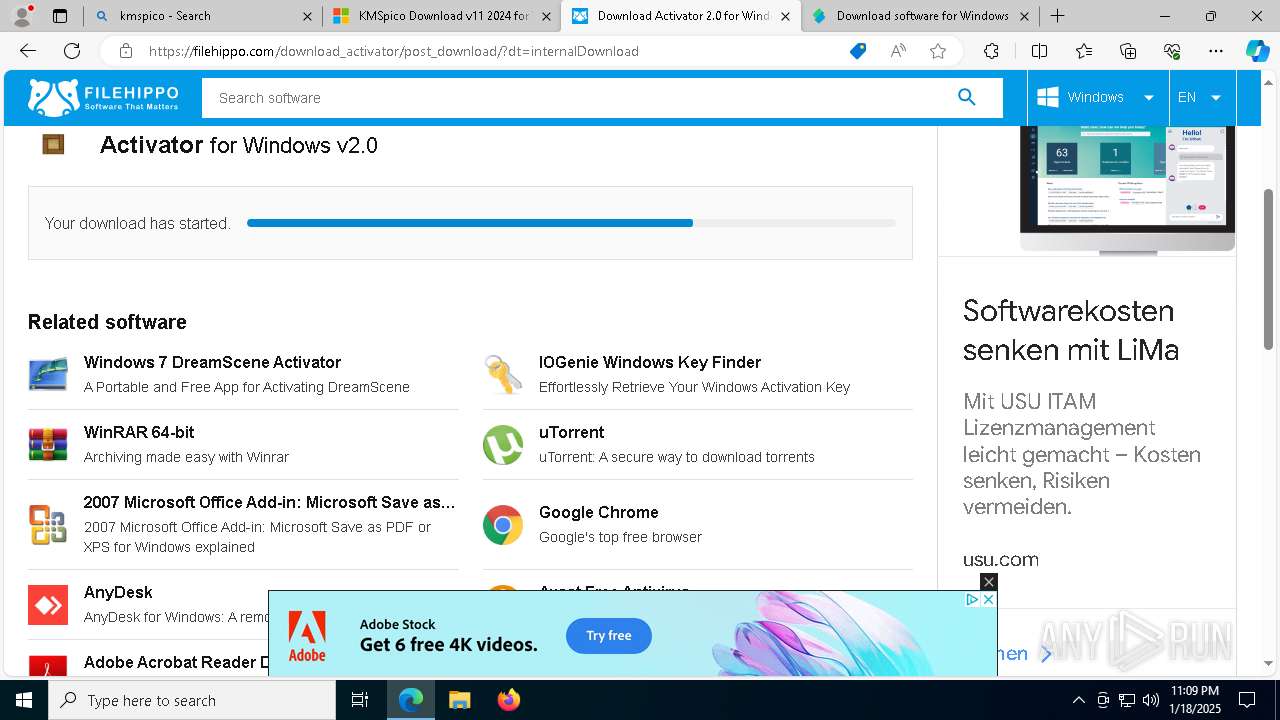Dismiss the bottom ad overlay with the X
This screenshot has width=1280, height=720.
[x=989, y=582]
